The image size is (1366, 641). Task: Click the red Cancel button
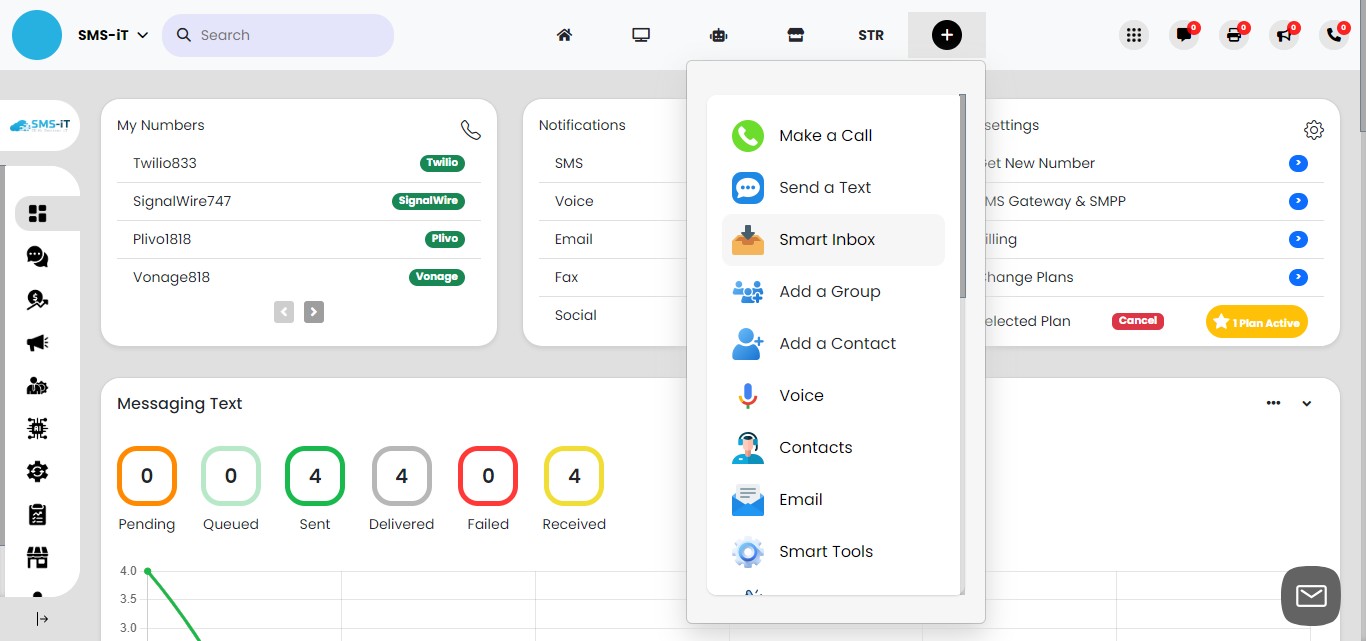tap(1138, 321)
